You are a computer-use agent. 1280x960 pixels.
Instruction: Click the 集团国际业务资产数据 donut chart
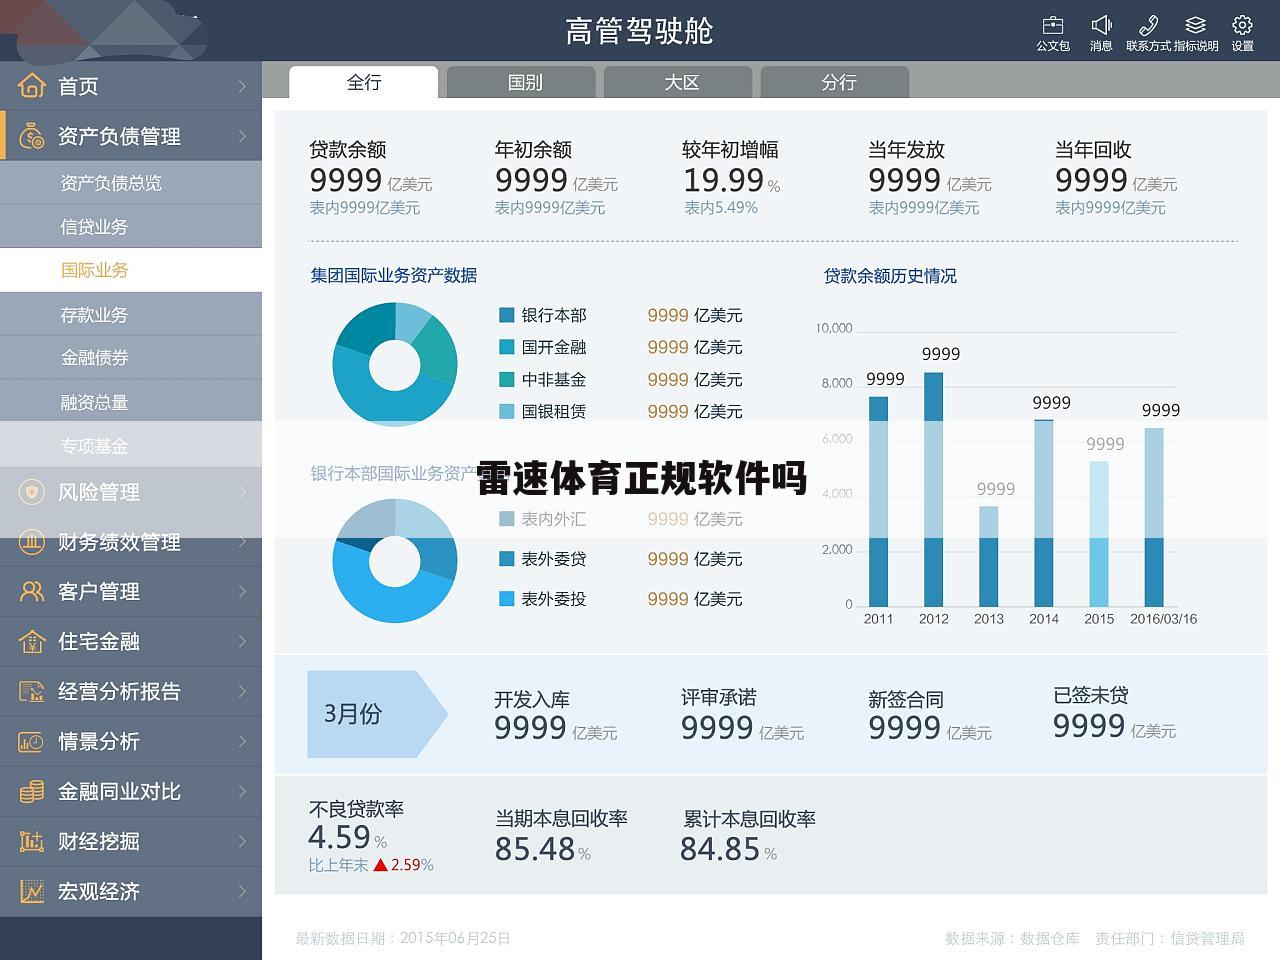click(x=395, y=365)
